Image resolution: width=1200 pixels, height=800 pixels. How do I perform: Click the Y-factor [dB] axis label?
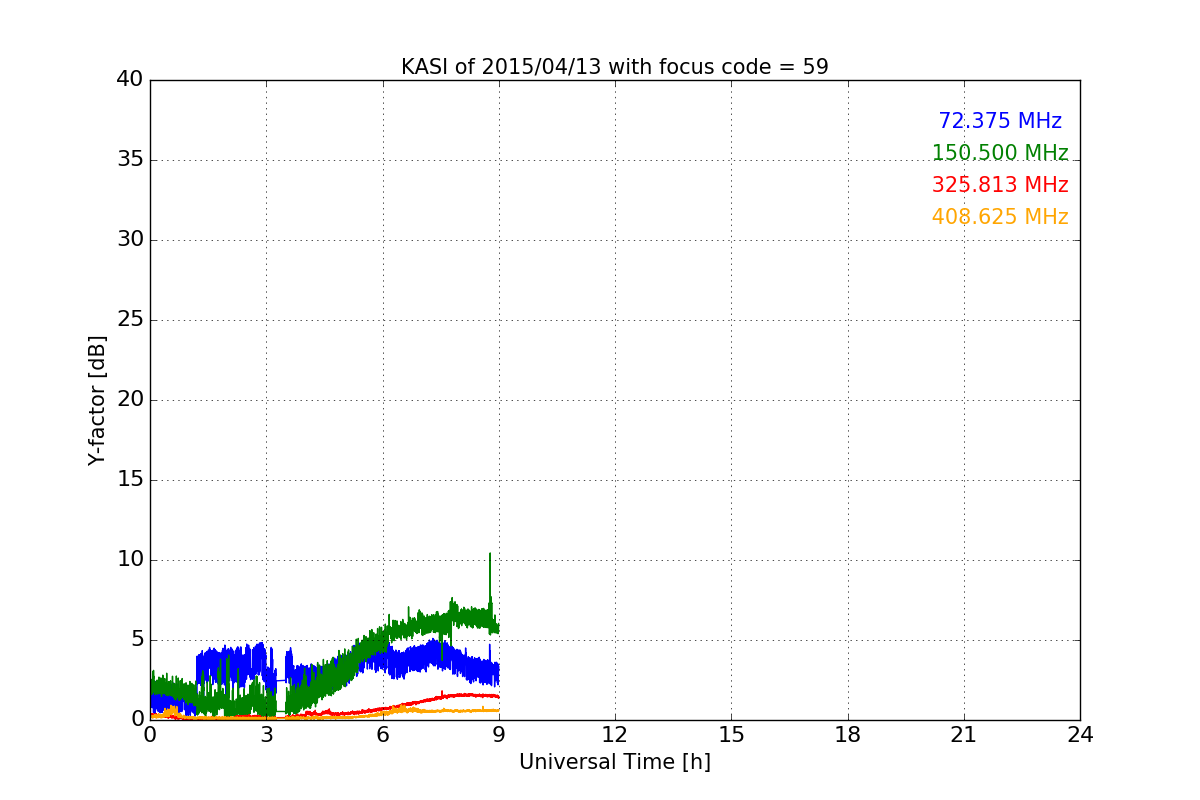pyautogui.click(x=97, y=400)
